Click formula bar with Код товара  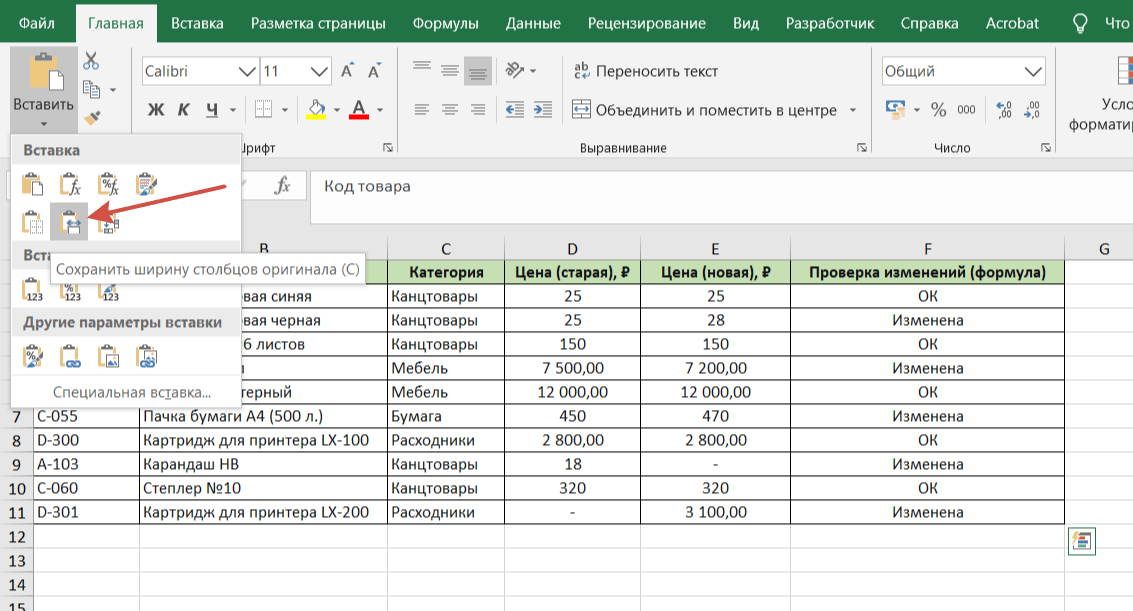pyautogui.click(x=721, y=196)
